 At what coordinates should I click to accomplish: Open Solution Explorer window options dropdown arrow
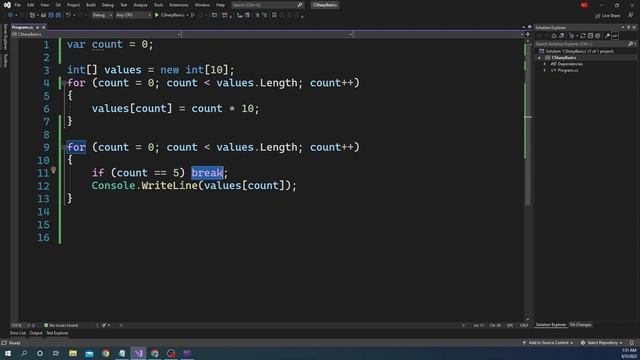click(x=623, y=27)
